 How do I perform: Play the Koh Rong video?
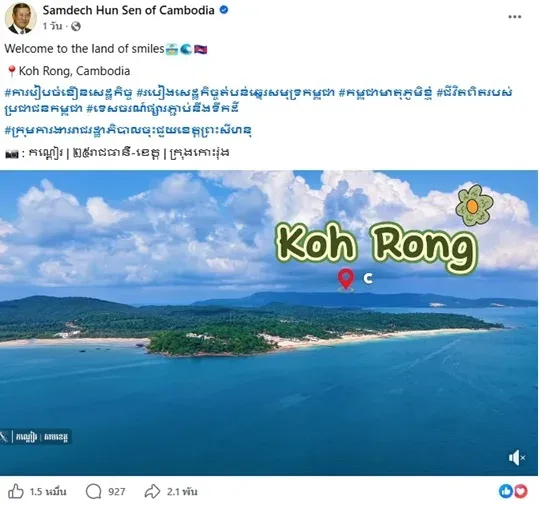point(269,323)
